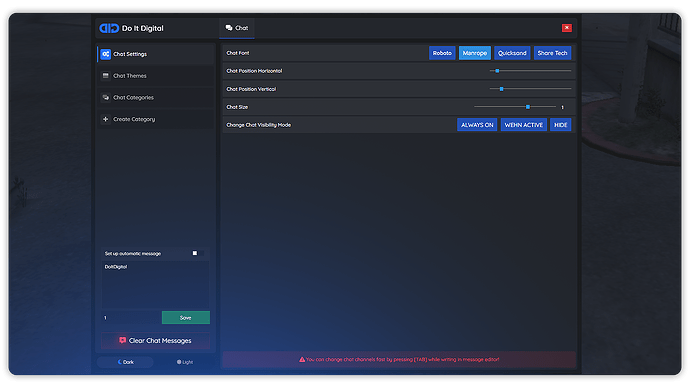Open the Chat Themes section
The height and width of the screenshot is (388, 690).
coord(156,76)
